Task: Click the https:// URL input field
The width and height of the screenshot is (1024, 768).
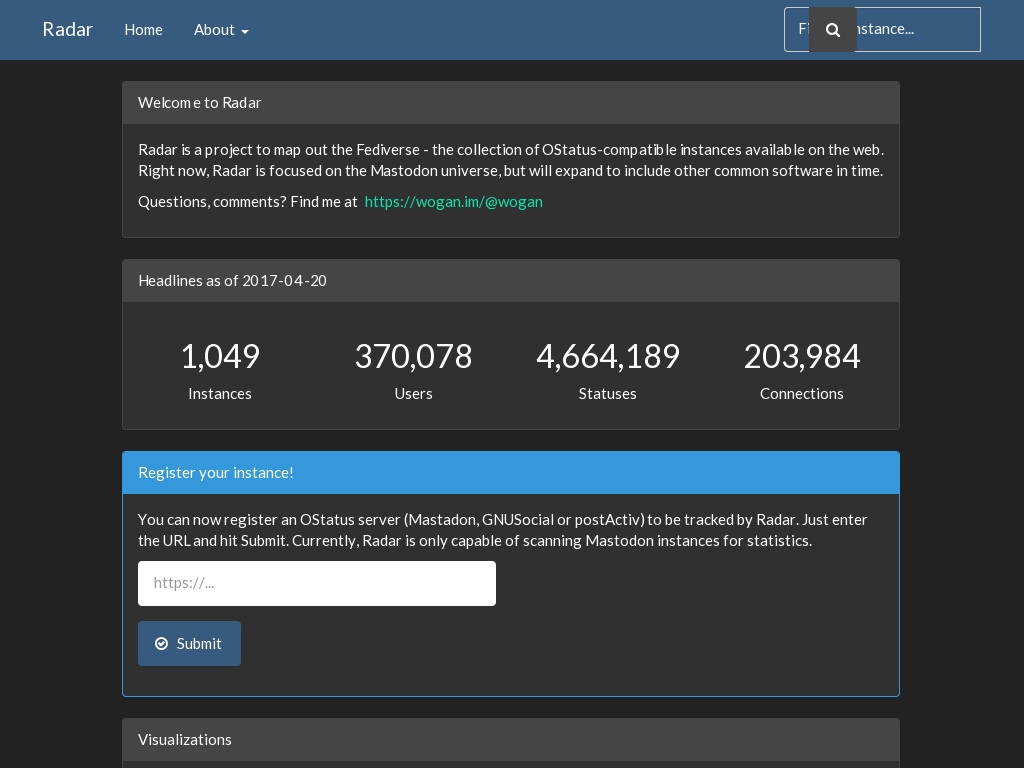Action: pos(317,583)
